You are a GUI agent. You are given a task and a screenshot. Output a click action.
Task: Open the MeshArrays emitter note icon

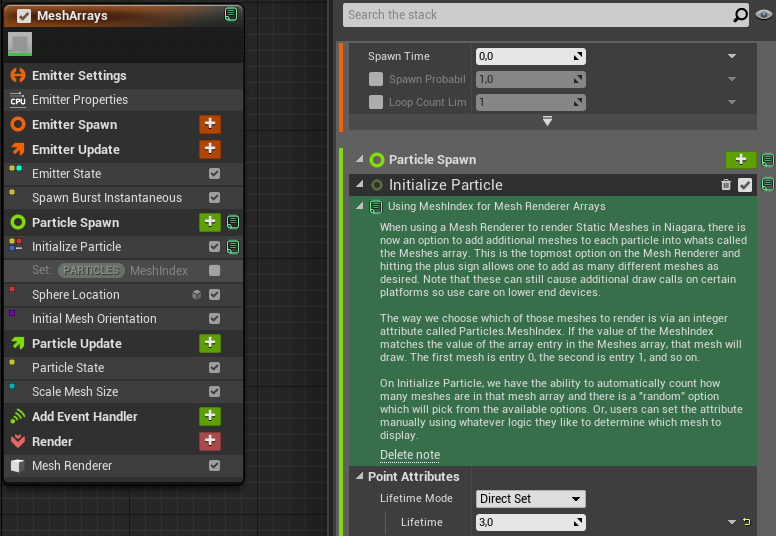tap(231, 14)
